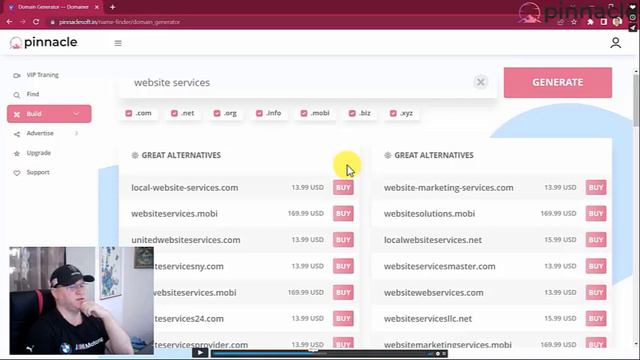Select local-website-services.com domain text
The image size is (640, 360).
tap(184, 188)
